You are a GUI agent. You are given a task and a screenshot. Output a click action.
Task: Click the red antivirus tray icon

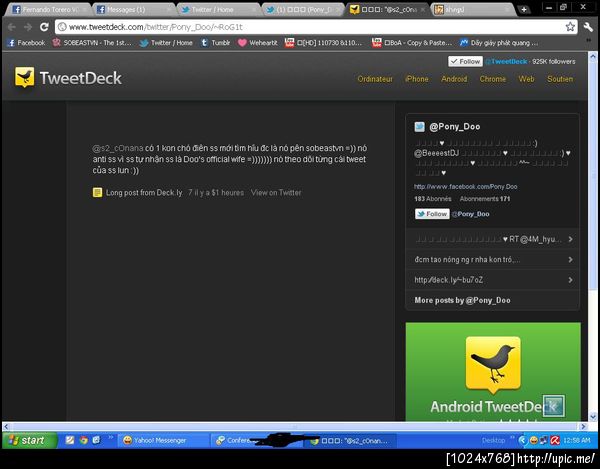pos(554,440)
